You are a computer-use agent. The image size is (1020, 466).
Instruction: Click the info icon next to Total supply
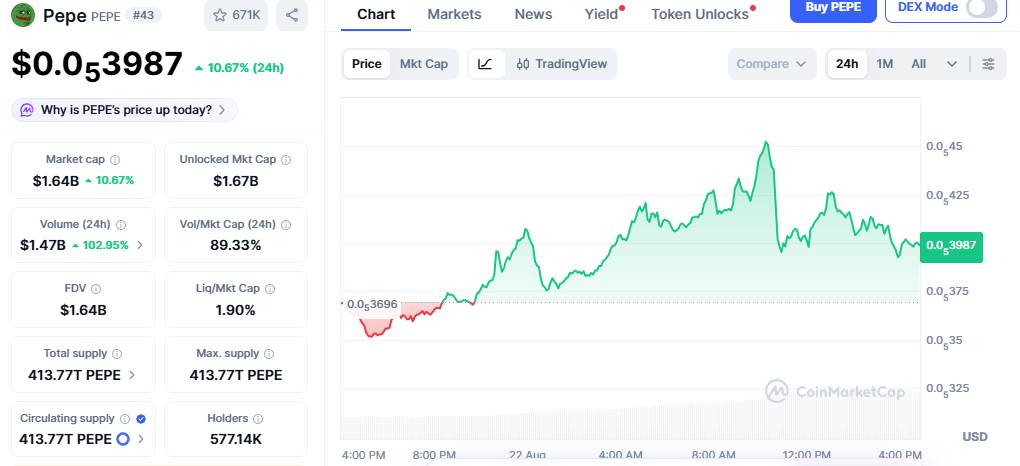tap(117, 353)
